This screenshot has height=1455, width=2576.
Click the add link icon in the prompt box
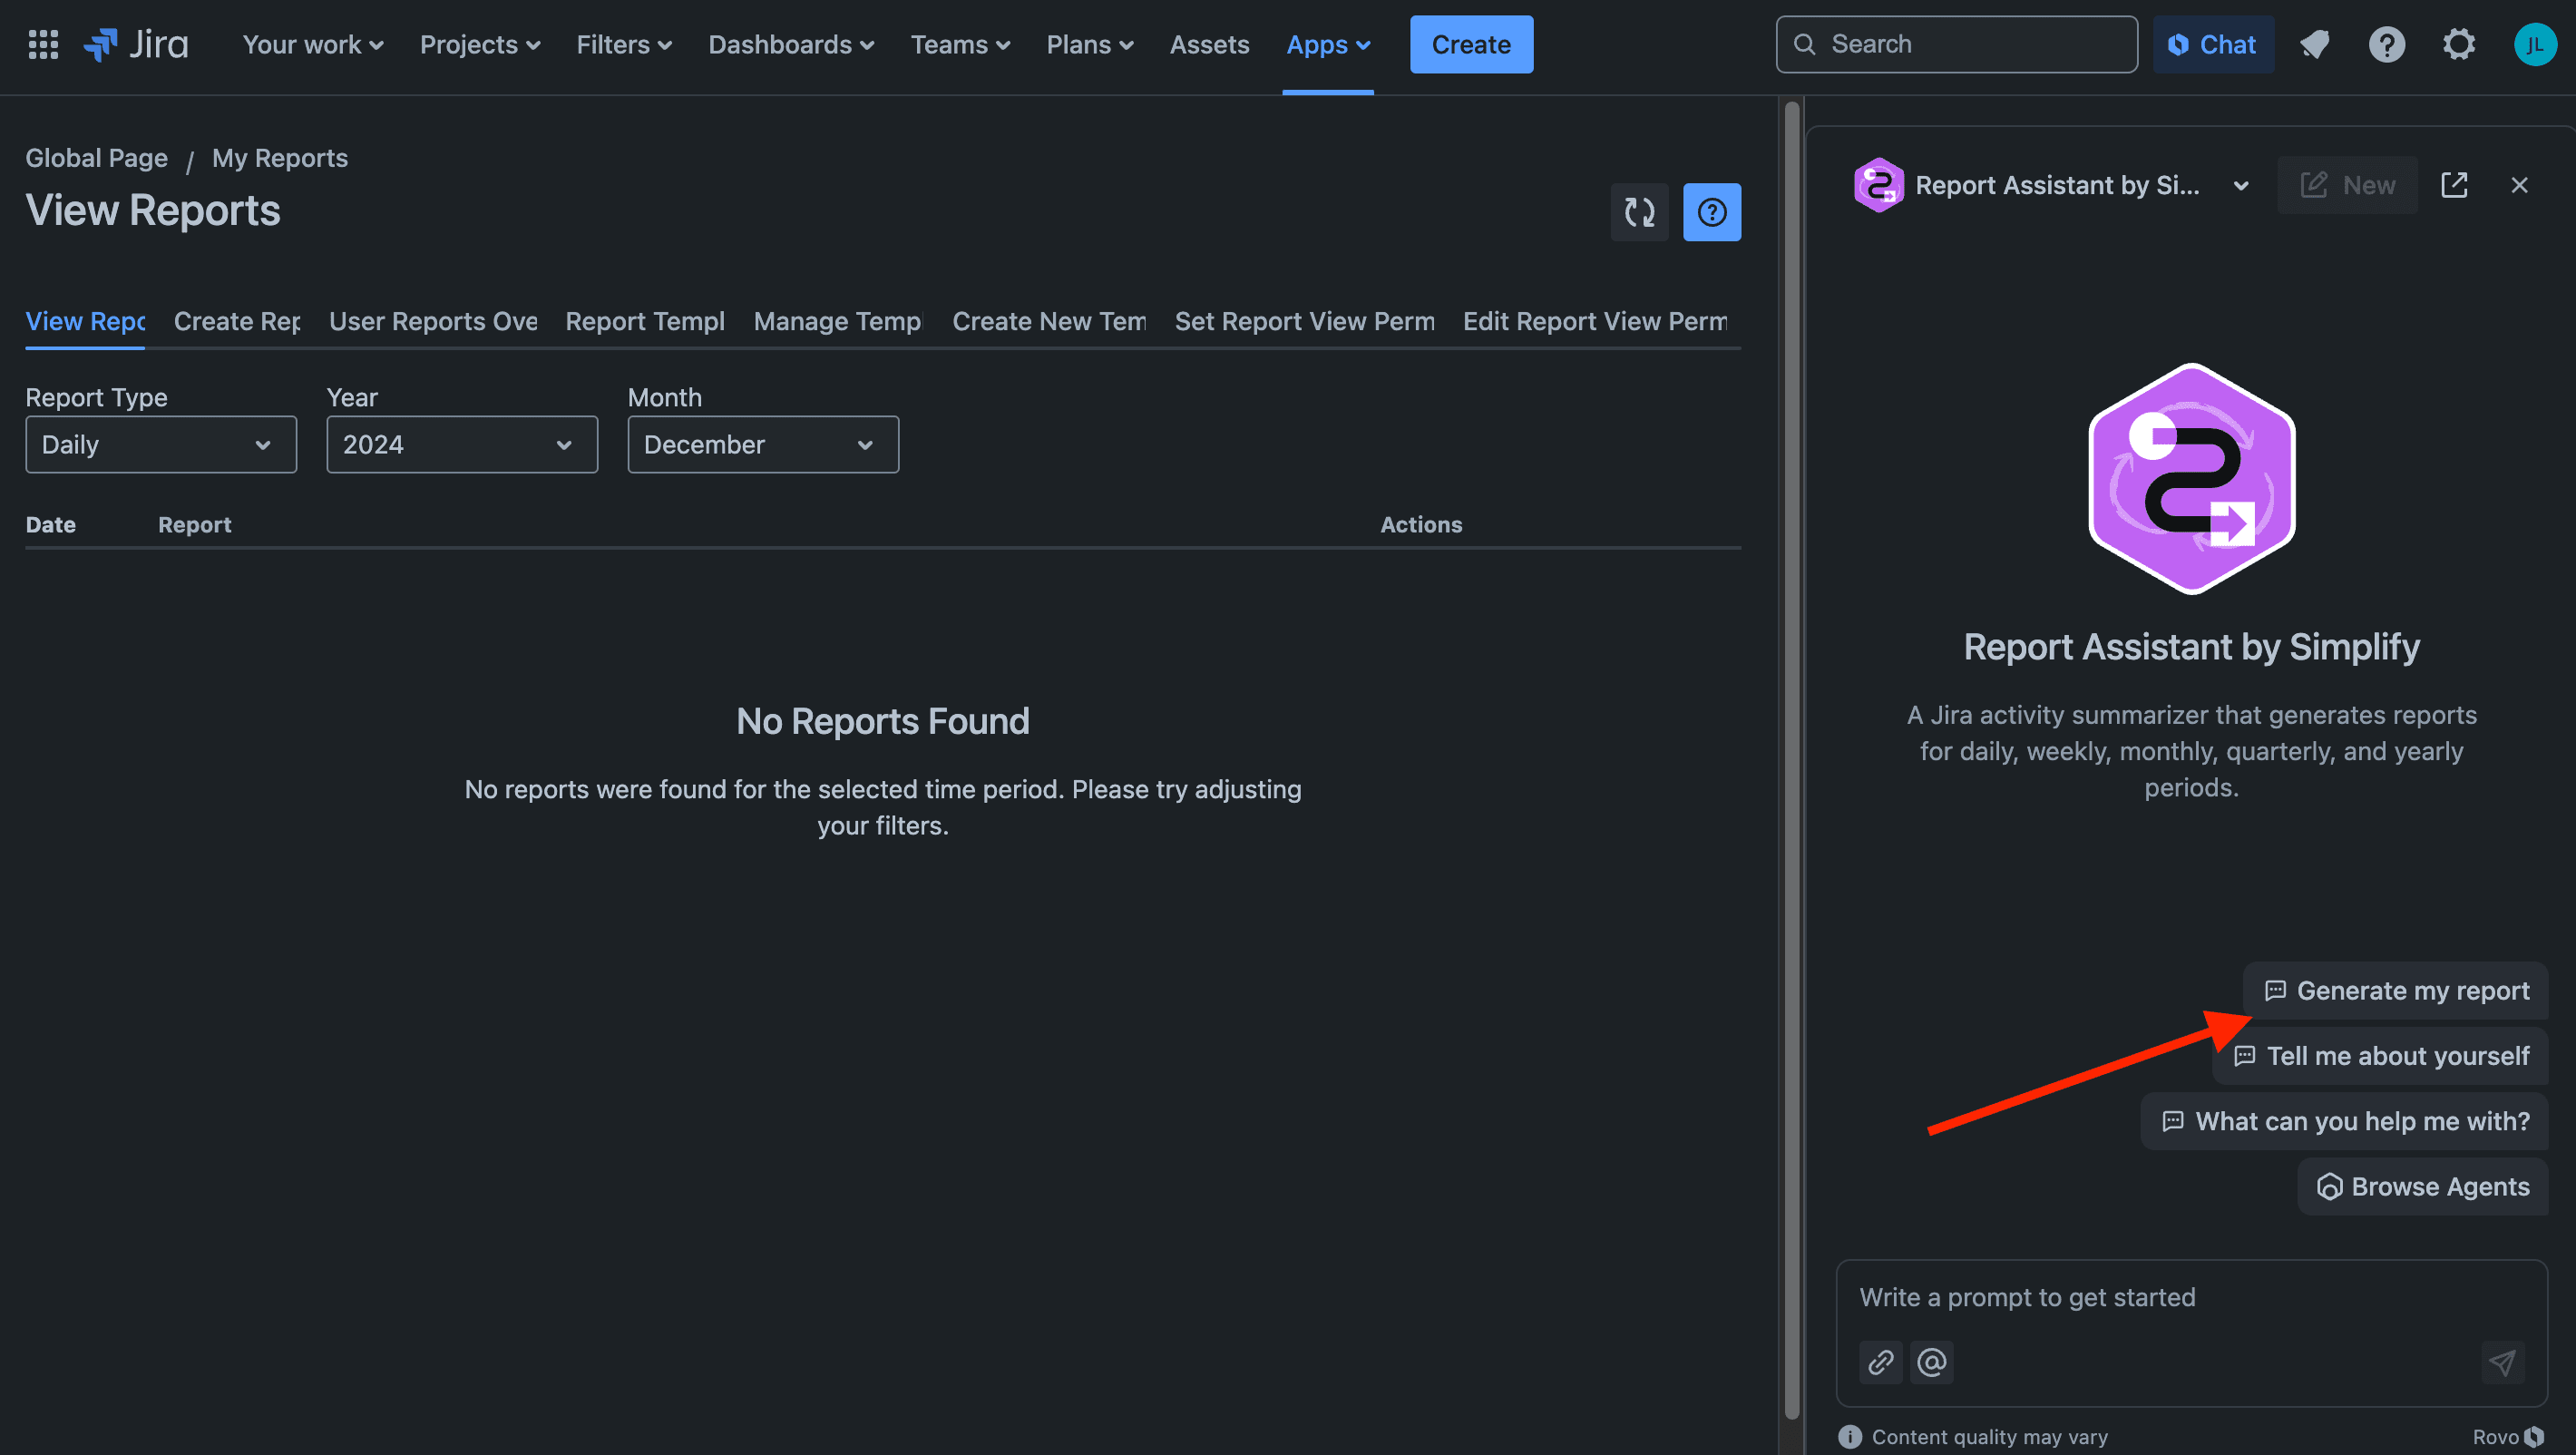click(x=1880, y=1362)
